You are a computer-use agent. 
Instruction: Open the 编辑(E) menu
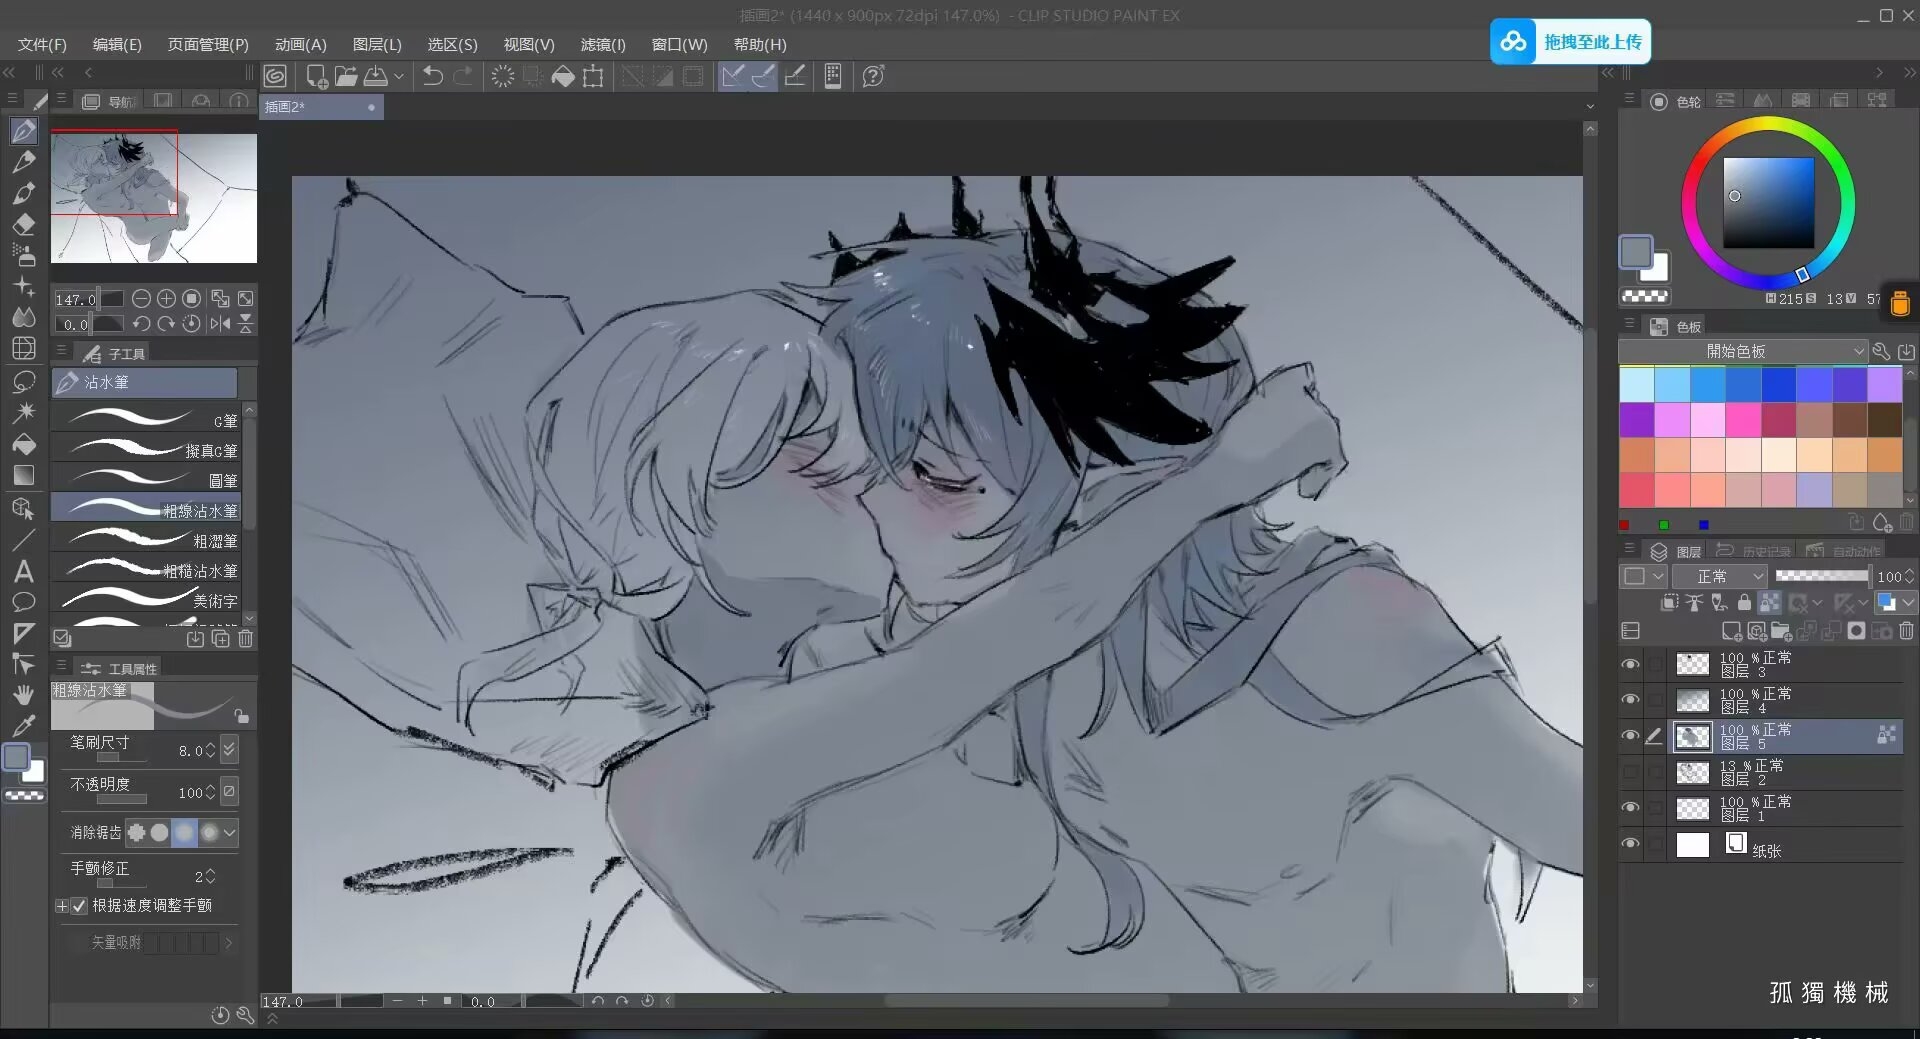117,45
